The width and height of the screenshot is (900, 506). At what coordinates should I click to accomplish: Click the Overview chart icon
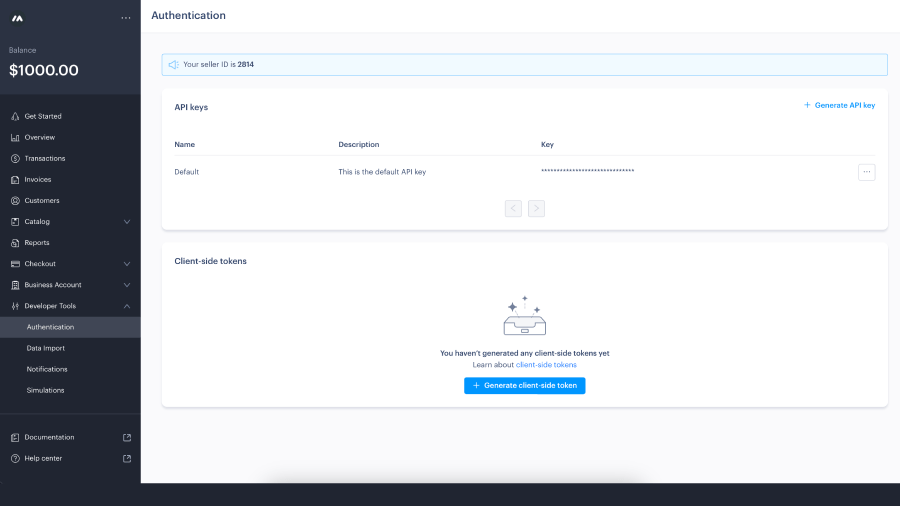pos(15,137)
